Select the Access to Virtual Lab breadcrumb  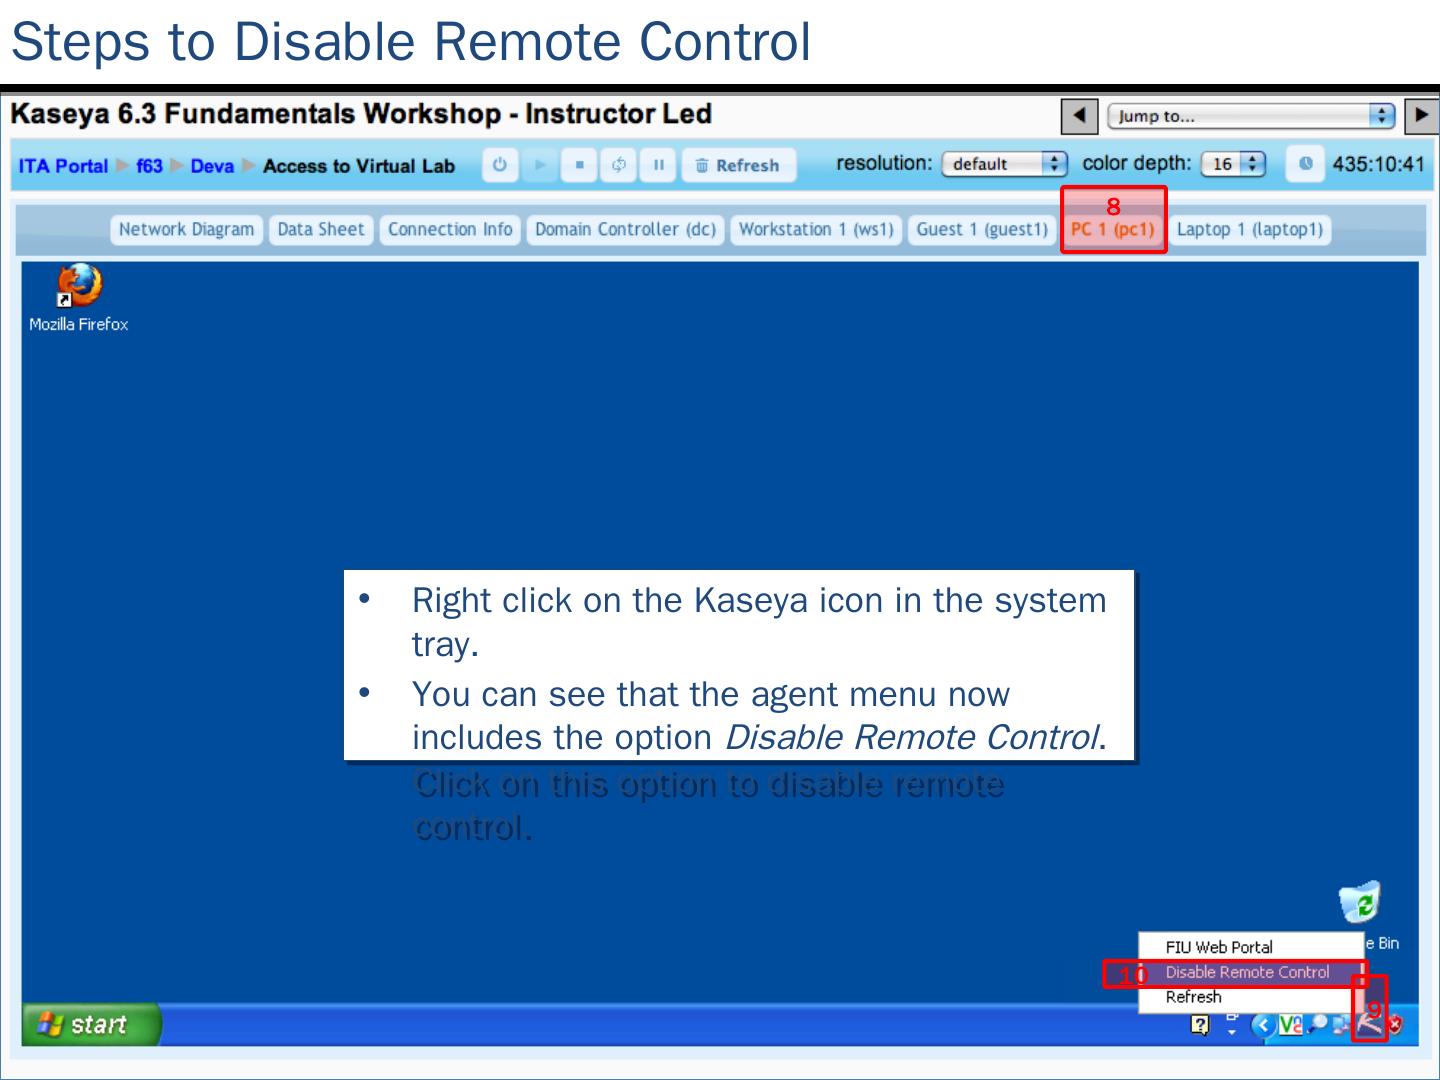[359, 166]
